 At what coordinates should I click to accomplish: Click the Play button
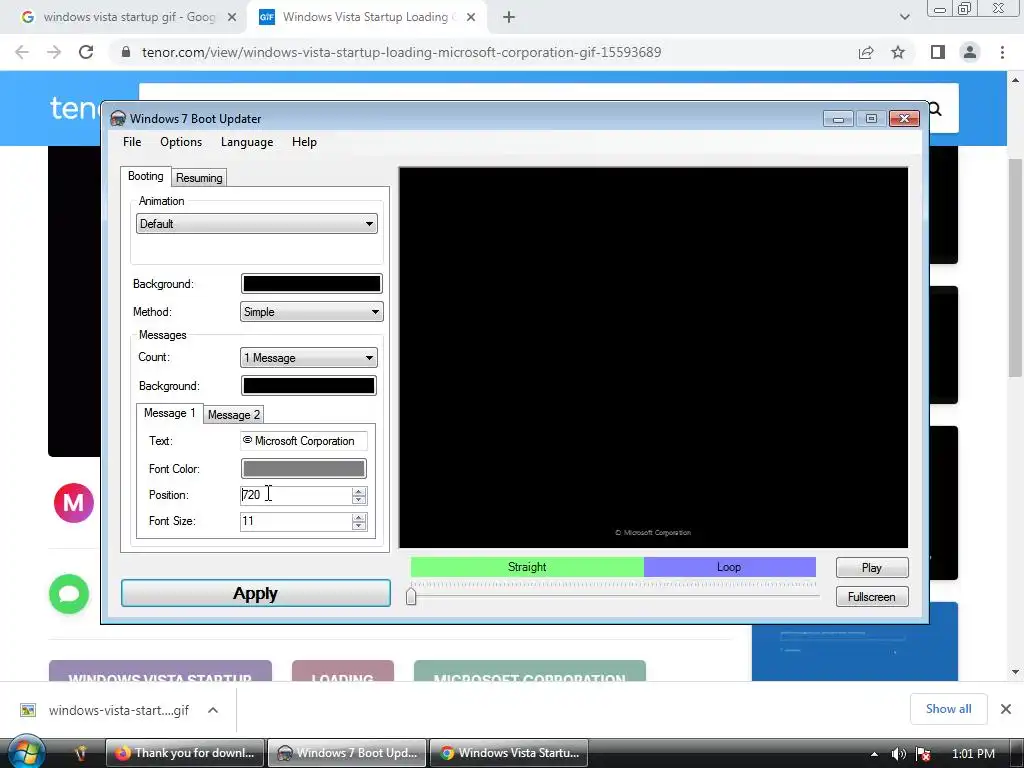(x=872, y=568)
